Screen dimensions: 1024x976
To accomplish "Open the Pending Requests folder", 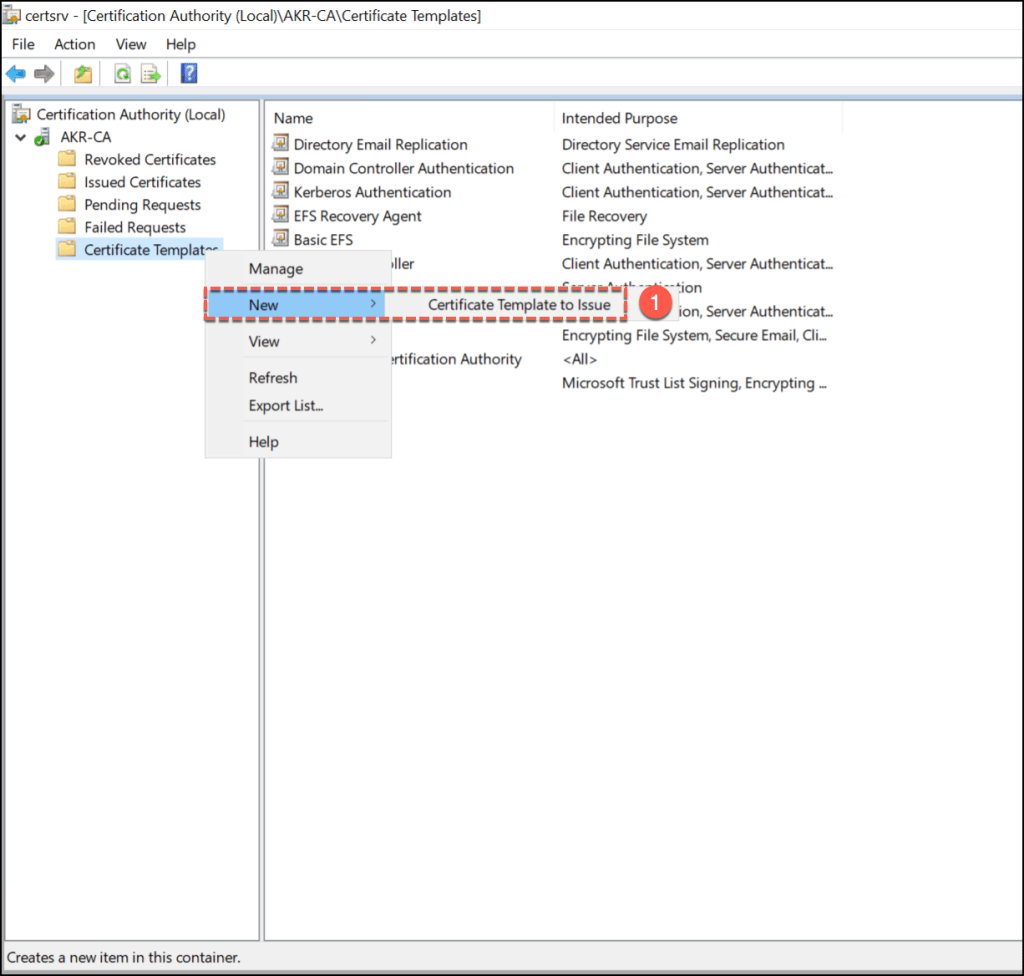I will pyautogui.click(x=142, y=205).
